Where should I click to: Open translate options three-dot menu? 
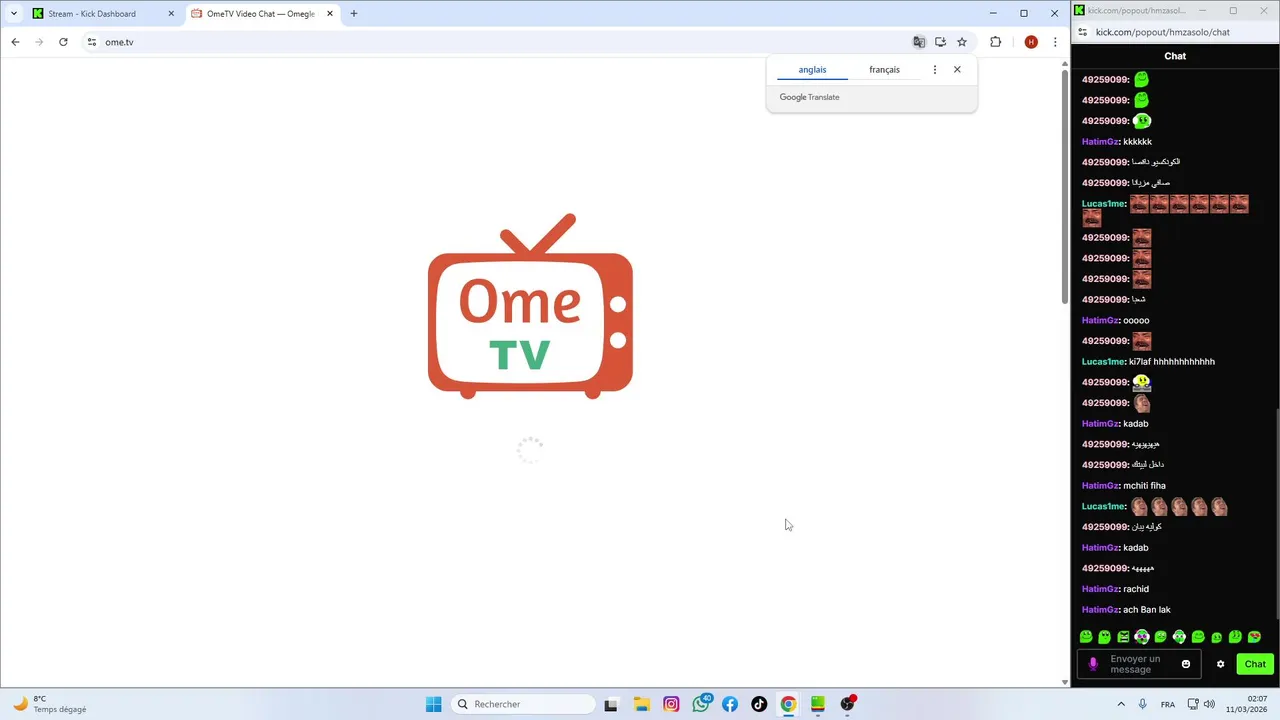[x=935, y=70]
